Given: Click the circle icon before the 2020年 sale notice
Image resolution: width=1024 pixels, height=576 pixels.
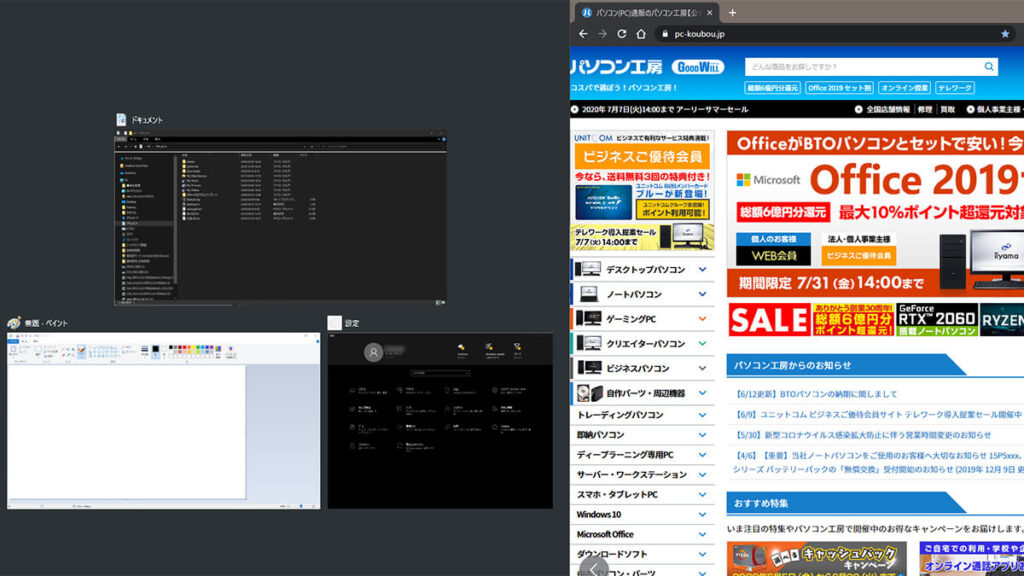Looking at the screenshot, I should (575, 109).
